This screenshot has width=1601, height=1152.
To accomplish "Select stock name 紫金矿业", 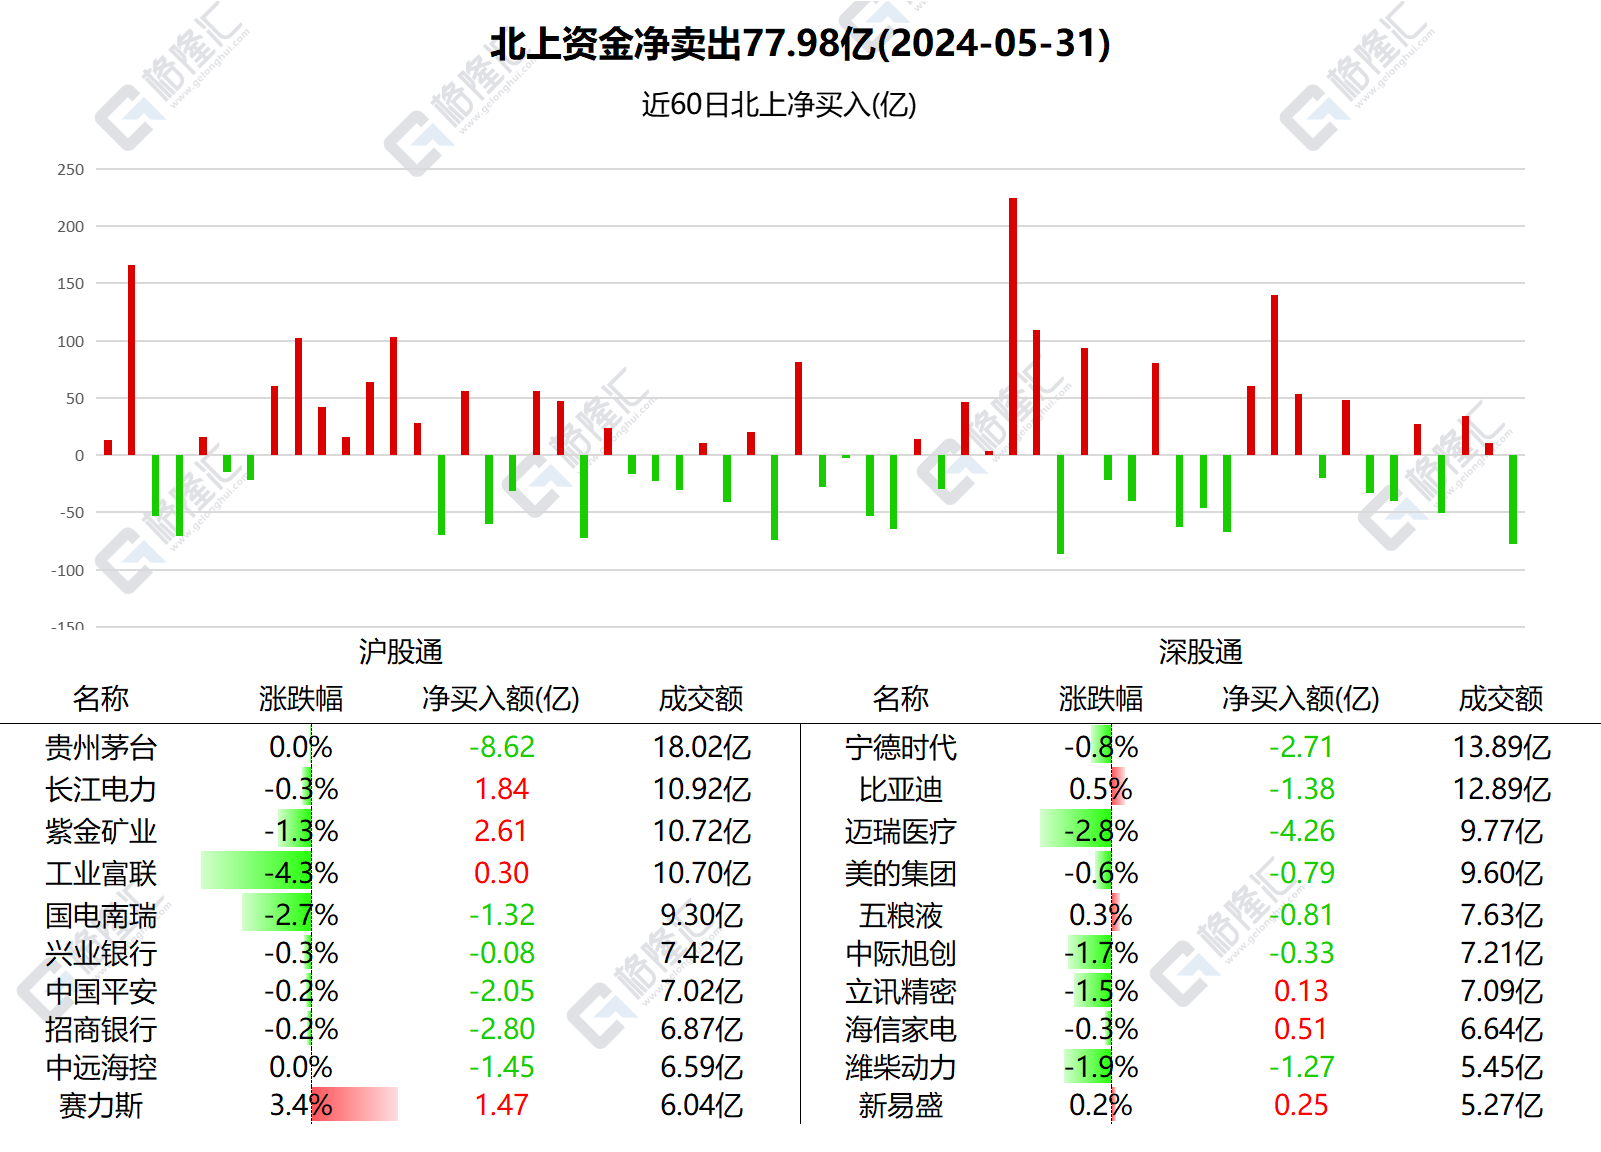I will [x=101, y=831].
